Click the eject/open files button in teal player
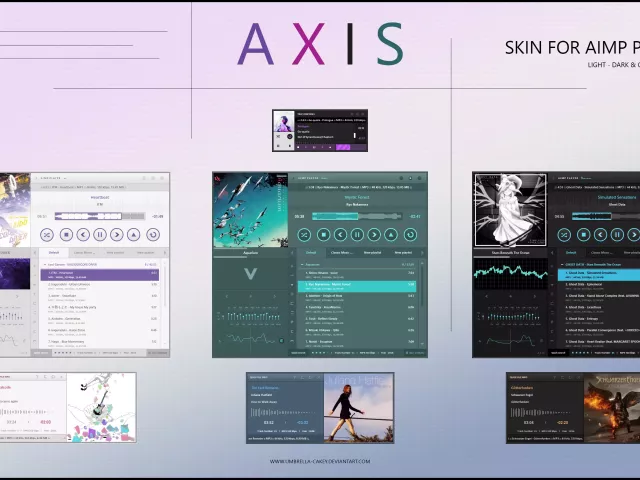640x480 pixels. [x=391, y=235]
